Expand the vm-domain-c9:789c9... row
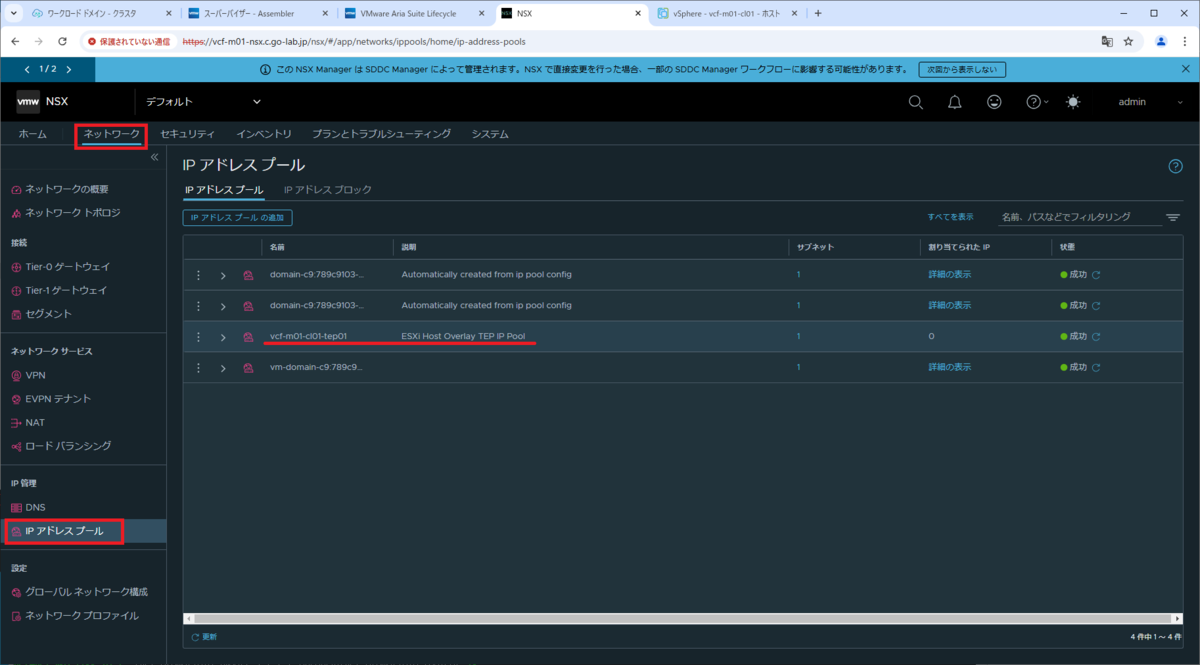The image size is (1200, 665). tap(223, 367)
